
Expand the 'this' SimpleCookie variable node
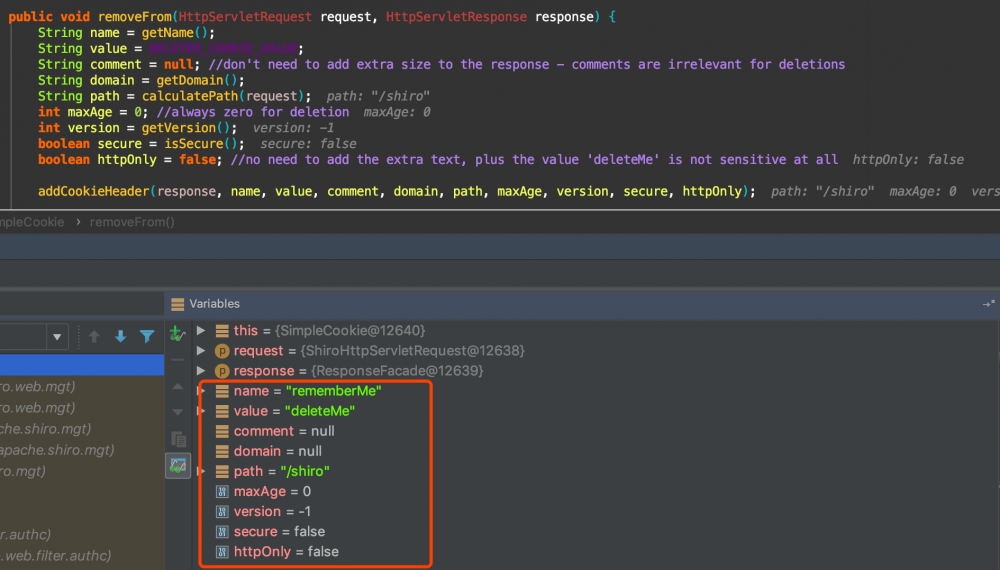point(201,330)
